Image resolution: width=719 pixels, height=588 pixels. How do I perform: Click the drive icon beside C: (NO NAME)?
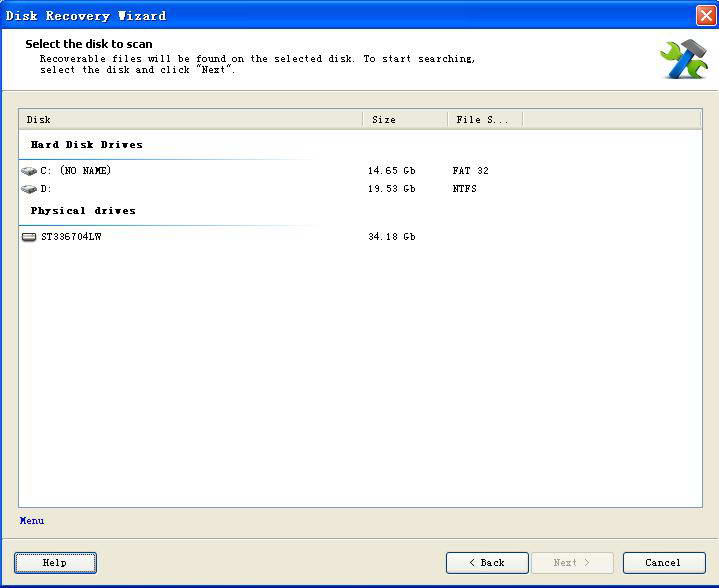tap(29, 171)
